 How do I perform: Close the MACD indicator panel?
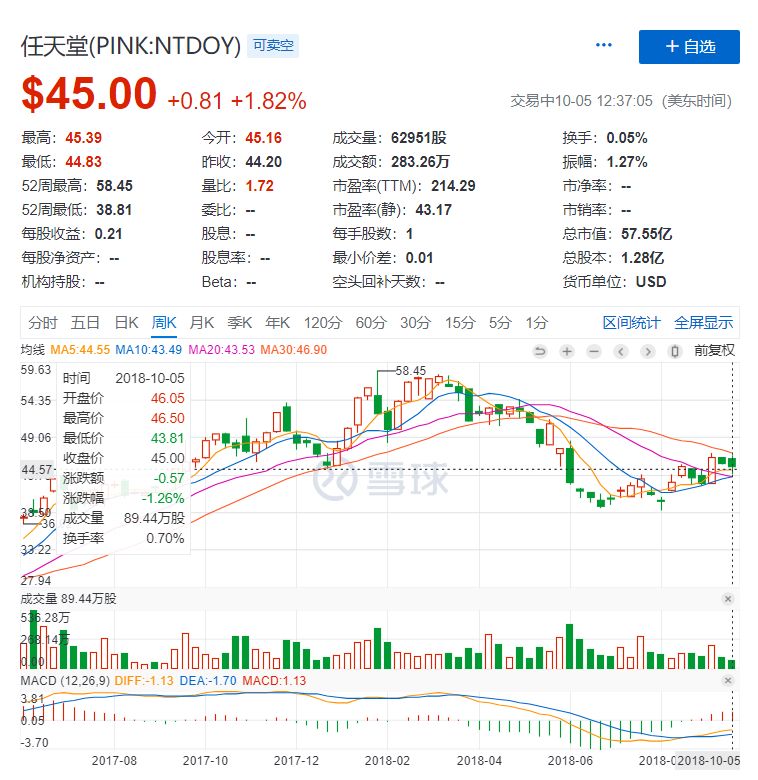tap(728, 680)
